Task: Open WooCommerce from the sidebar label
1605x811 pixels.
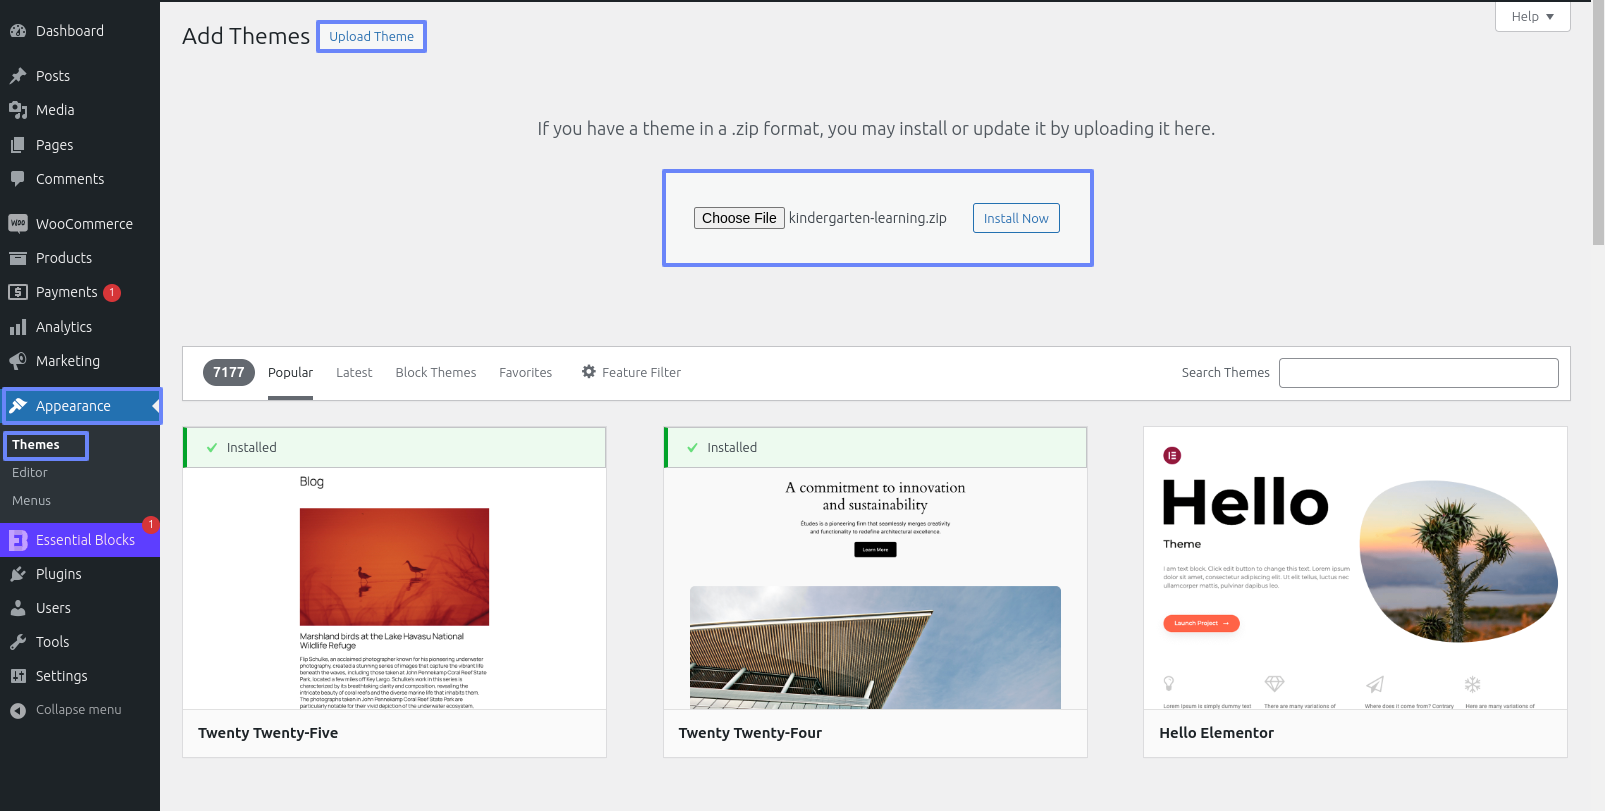Action: pos(84,224)
